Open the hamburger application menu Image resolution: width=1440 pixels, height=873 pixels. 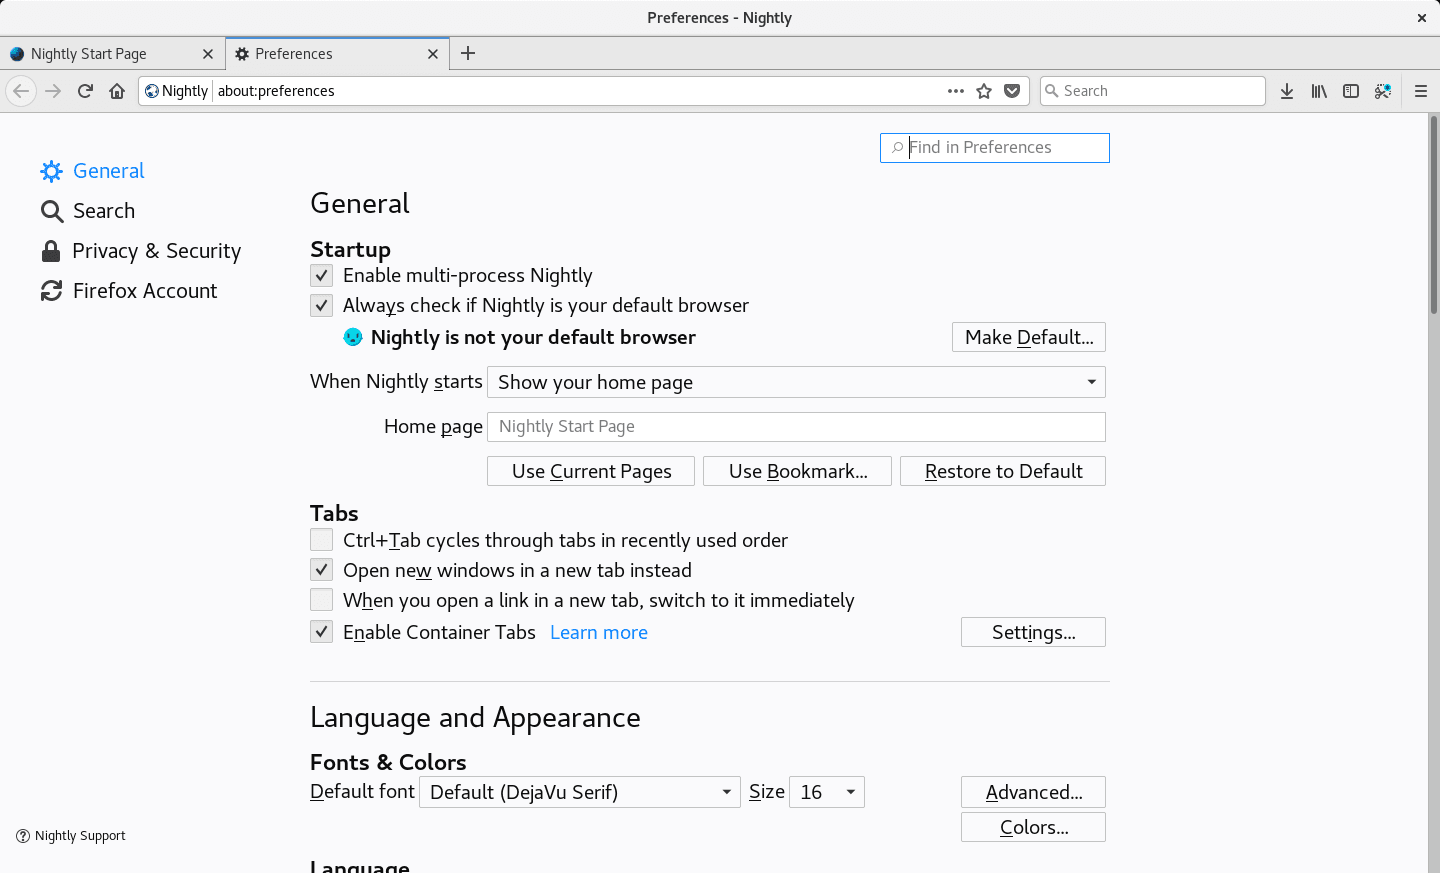click(x=1421, y=91)
